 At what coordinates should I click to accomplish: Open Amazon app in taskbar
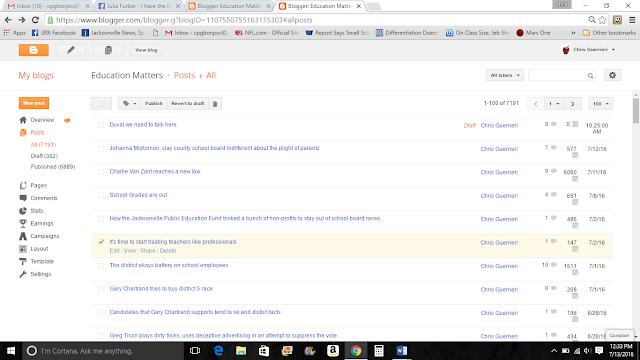coord(333,351)
